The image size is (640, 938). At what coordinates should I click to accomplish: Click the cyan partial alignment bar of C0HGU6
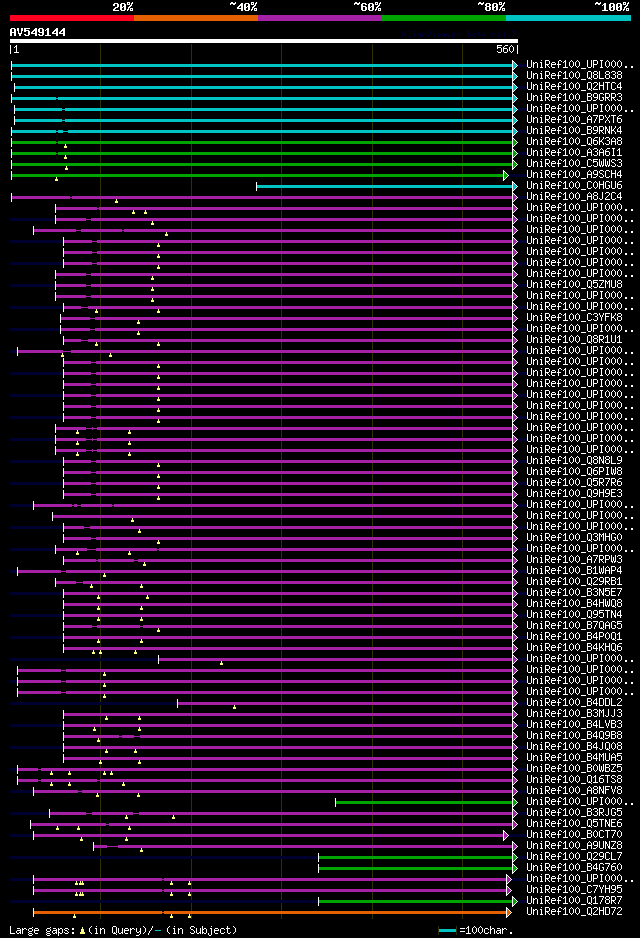(386, 187)
